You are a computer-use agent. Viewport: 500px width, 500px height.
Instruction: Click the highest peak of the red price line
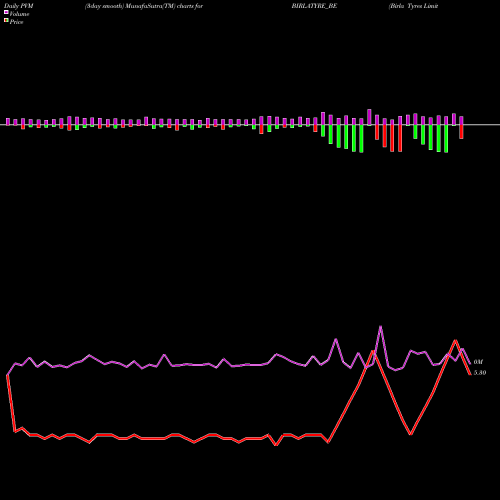[455, 341]
